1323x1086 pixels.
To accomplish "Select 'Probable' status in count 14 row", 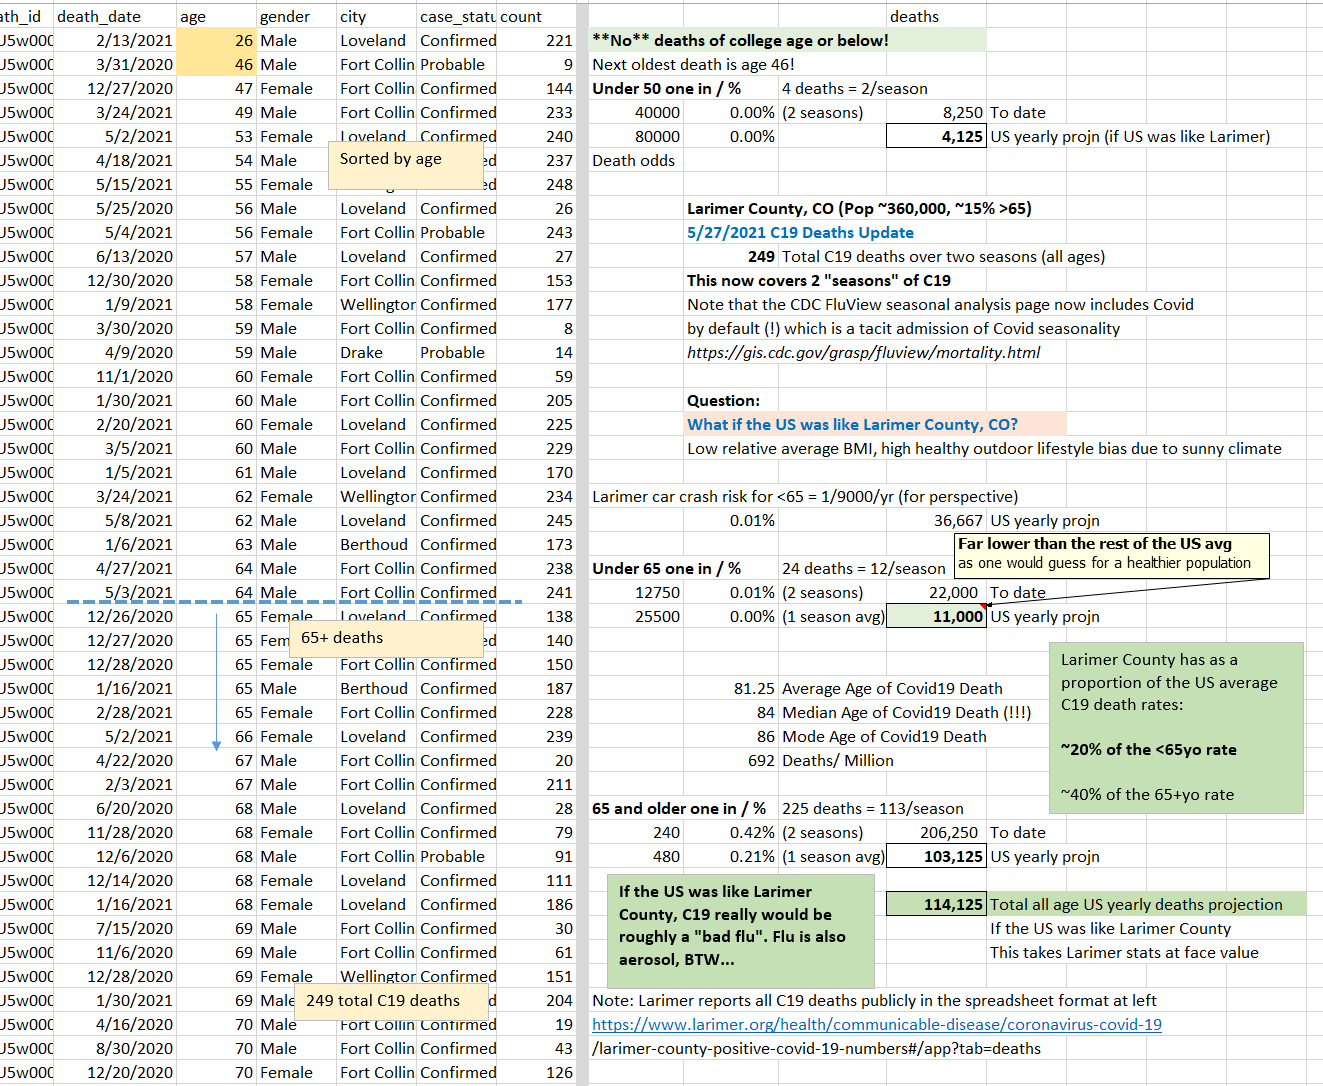I will (x=457, y=352).
